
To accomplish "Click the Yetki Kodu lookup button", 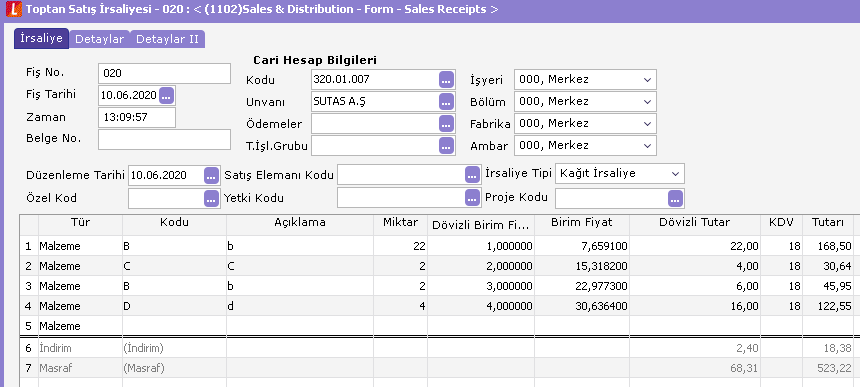I will click(x=472, y=198).
